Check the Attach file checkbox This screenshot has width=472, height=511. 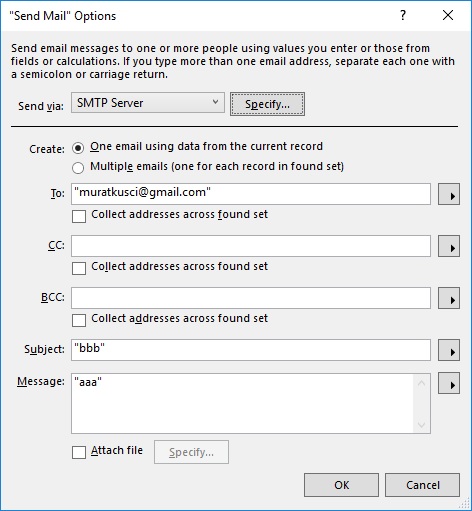tap(79, 452)
